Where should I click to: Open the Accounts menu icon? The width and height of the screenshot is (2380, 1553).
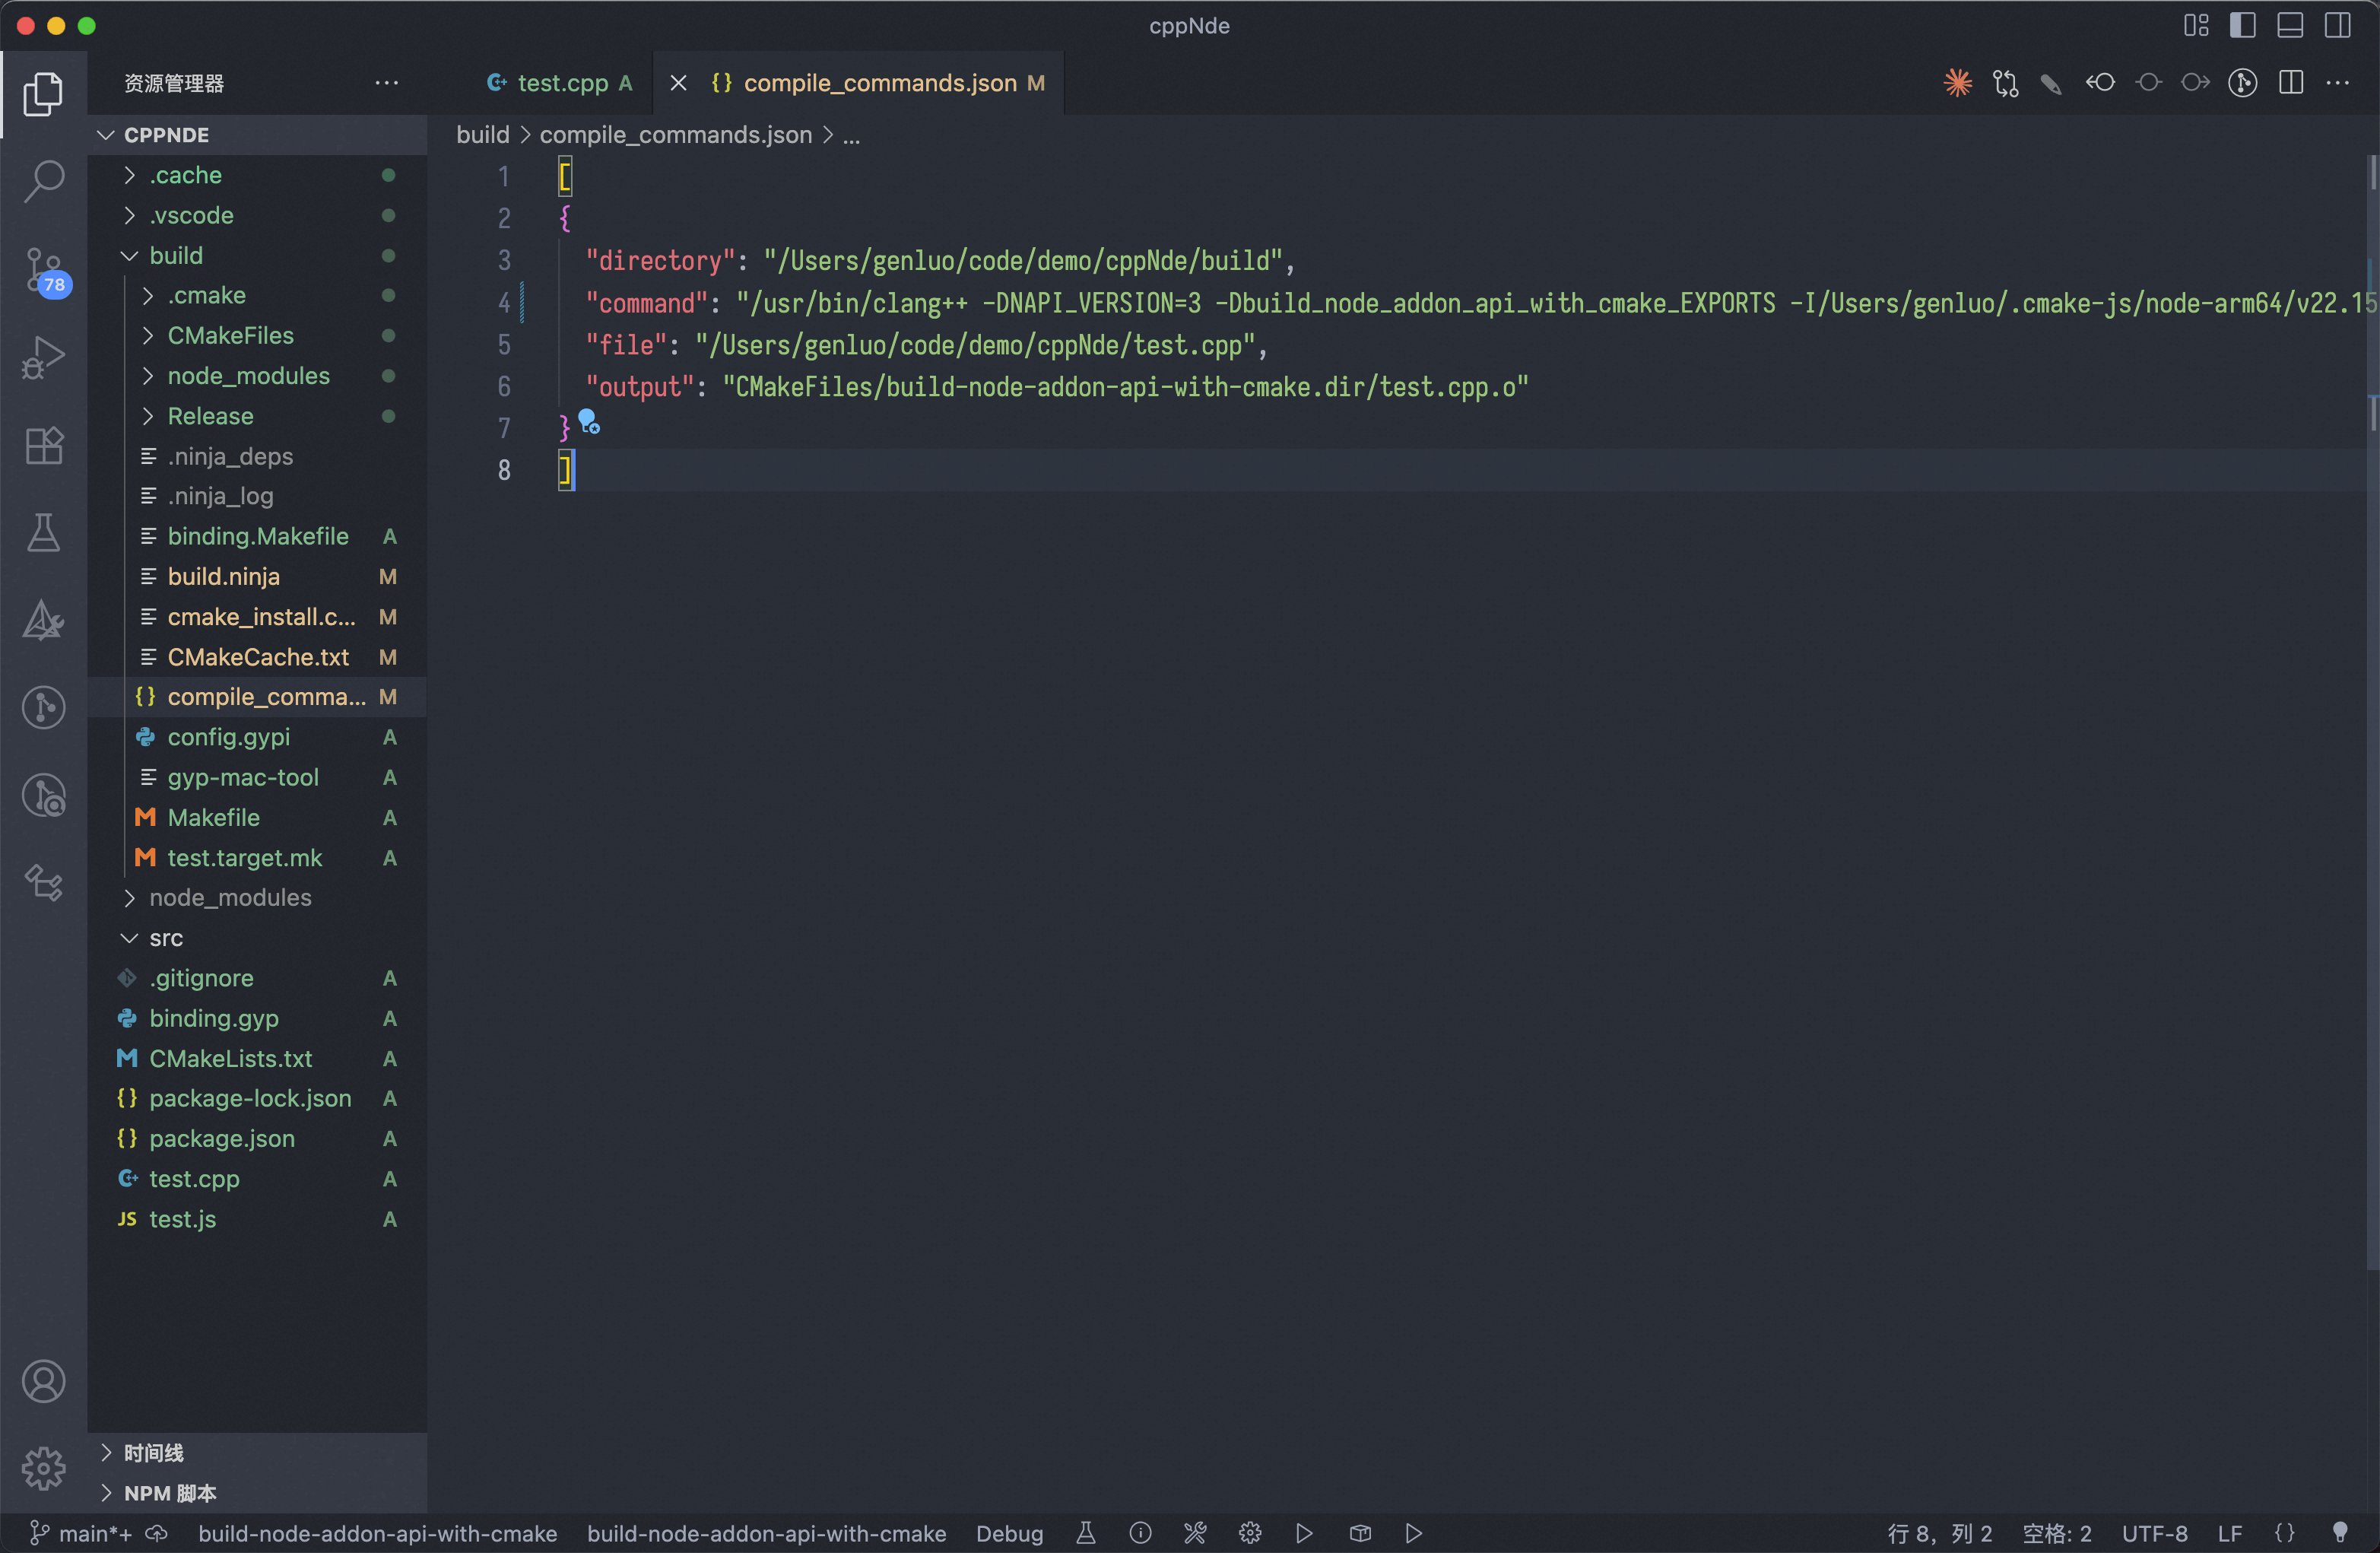coord(43,1381)
